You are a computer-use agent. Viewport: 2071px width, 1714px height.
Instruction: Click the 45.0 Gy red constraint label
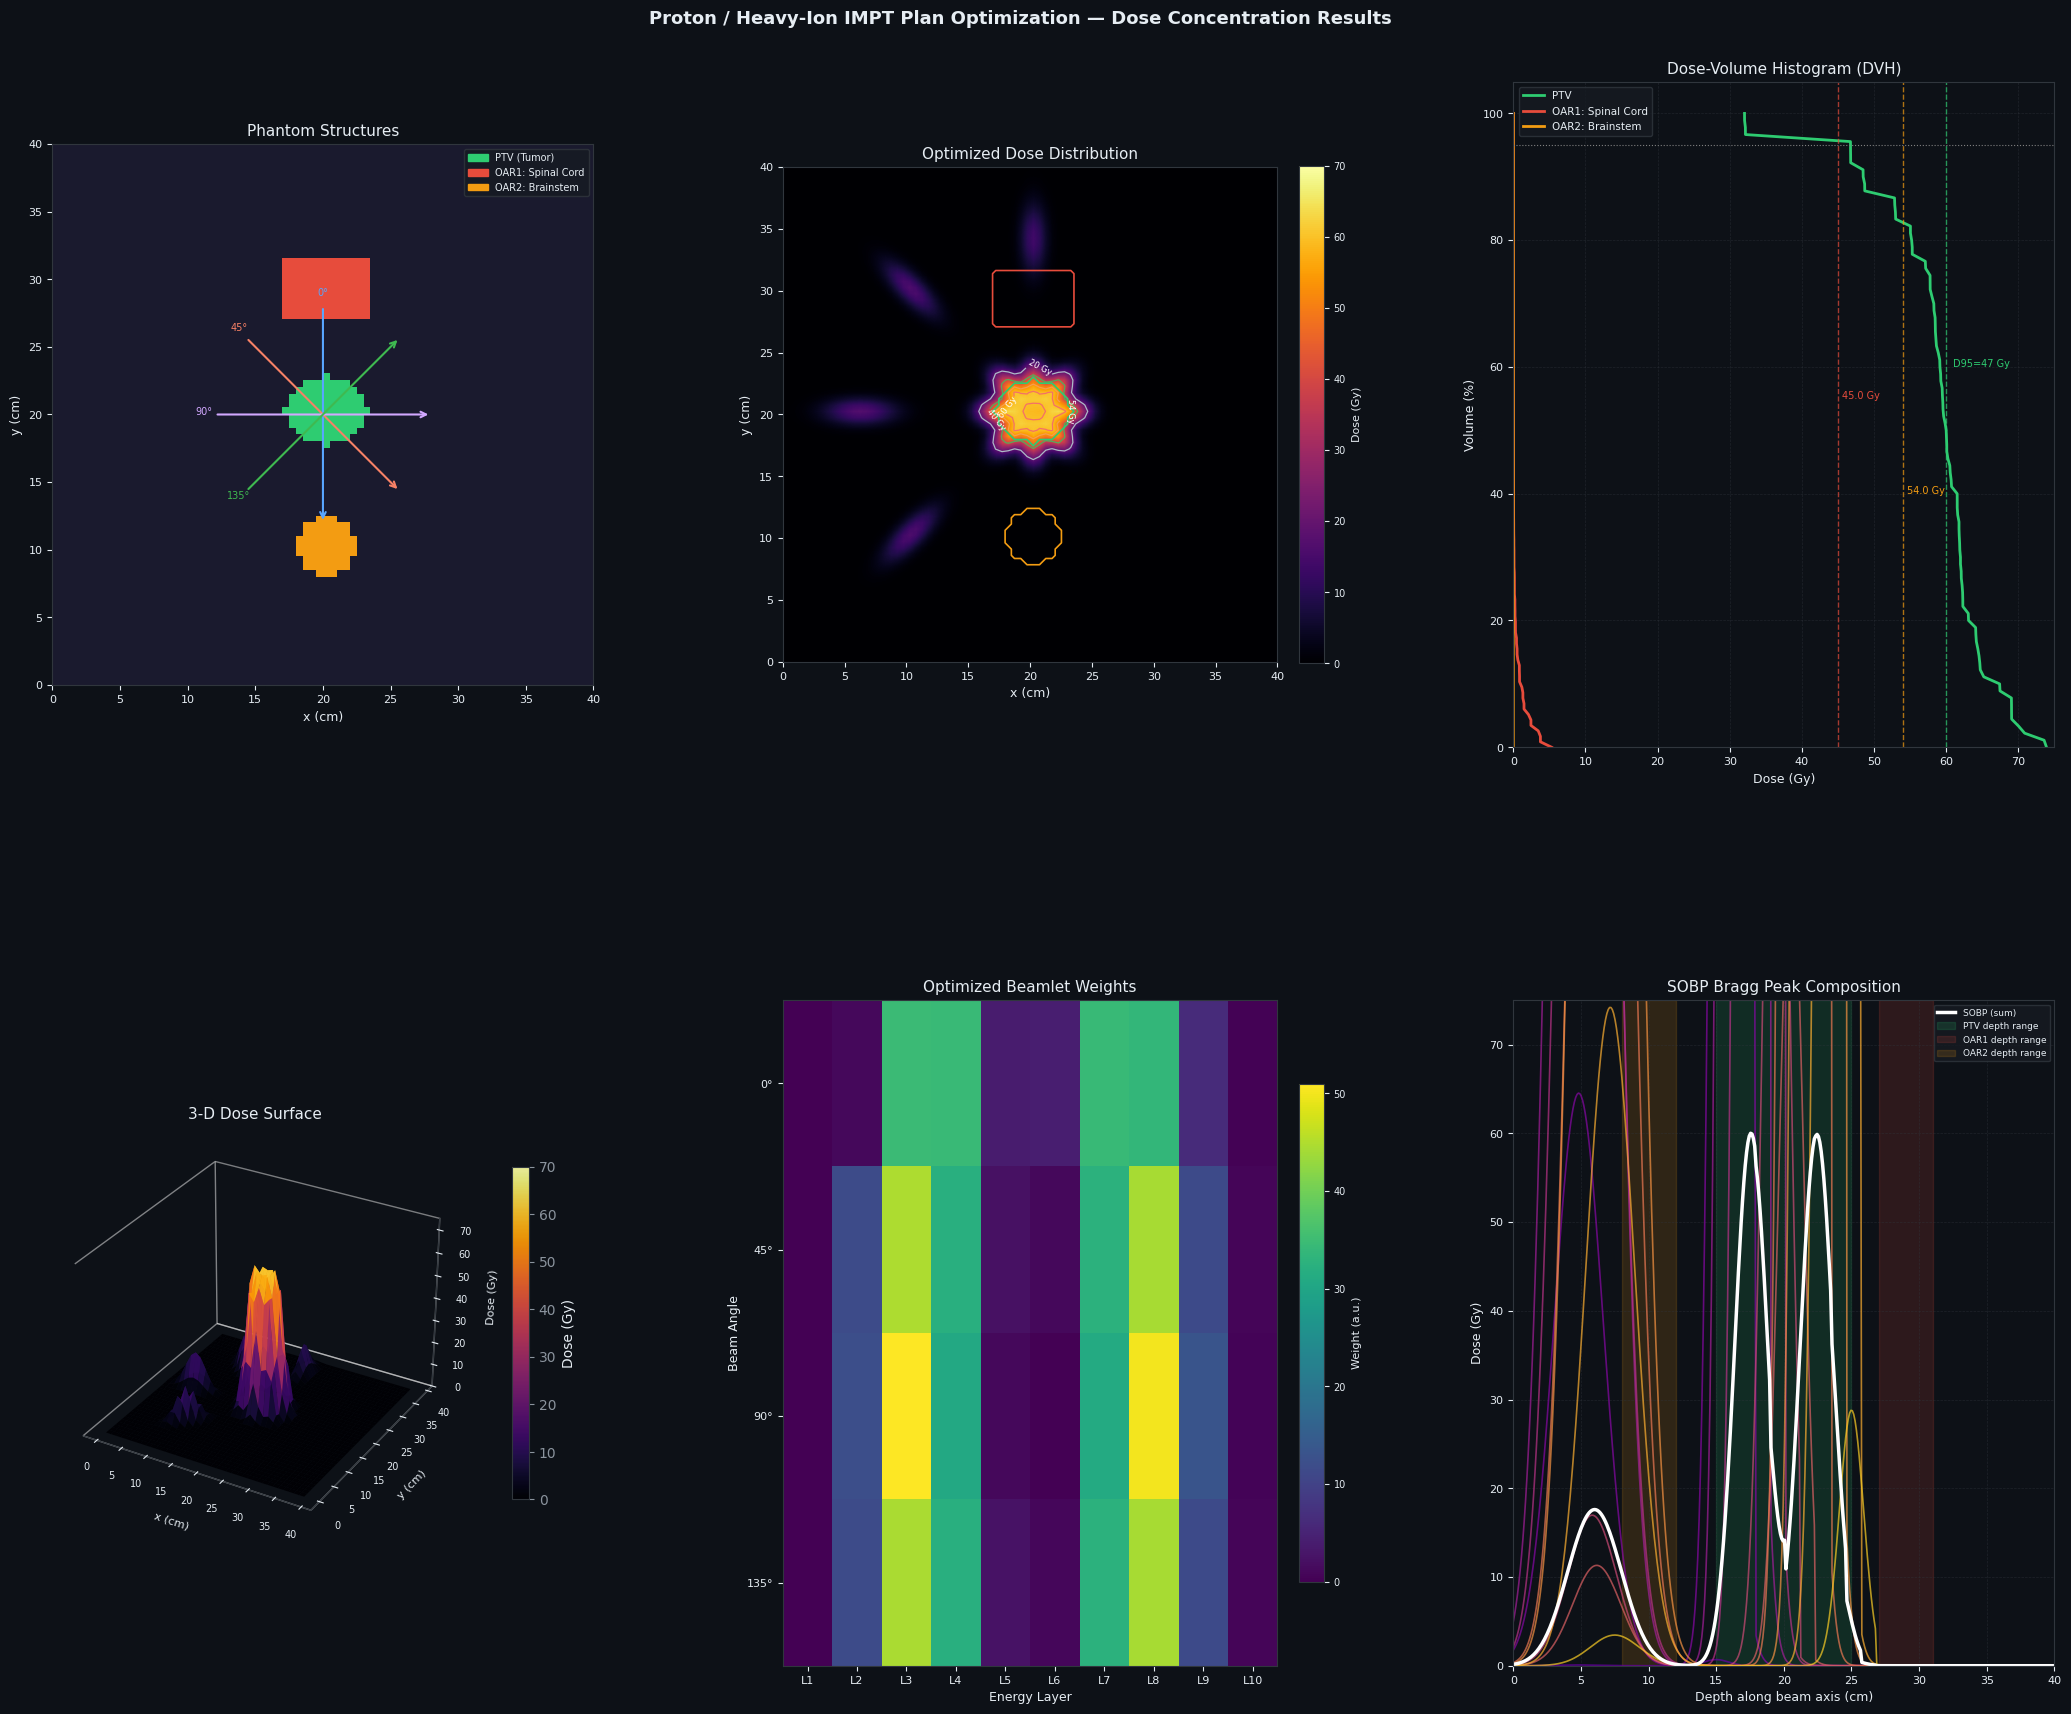click(x=1861, y=396)
